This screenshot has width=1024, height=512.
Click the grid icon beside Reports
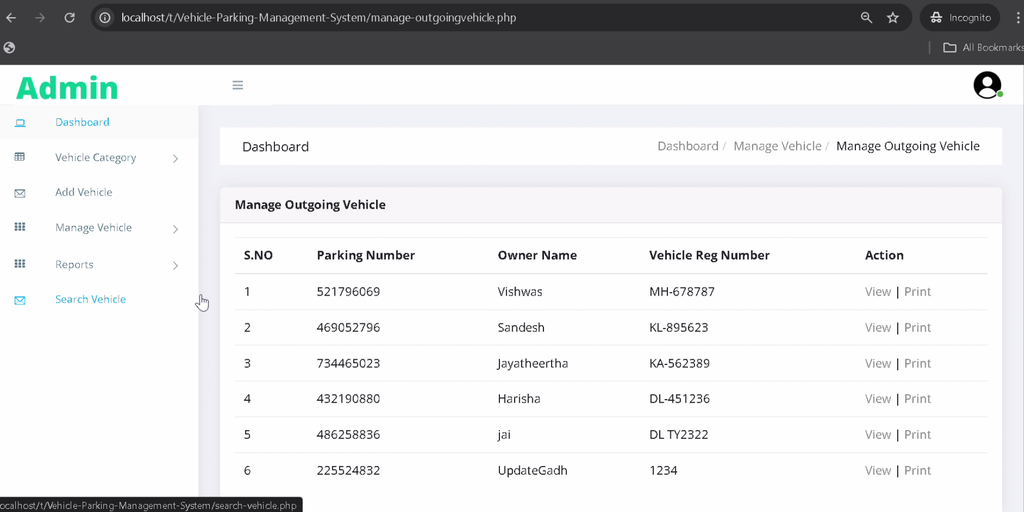tap(20, 263)
